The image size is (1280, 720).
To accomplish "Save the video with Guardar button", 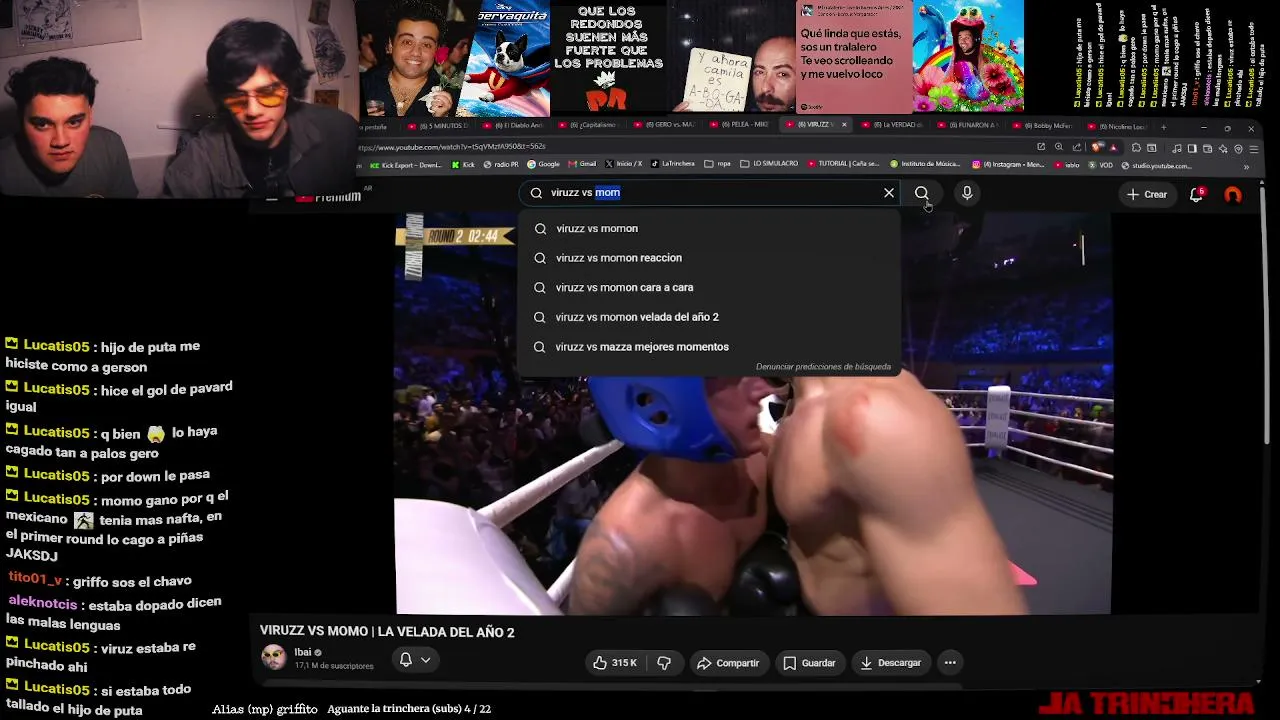I will 809,663.
